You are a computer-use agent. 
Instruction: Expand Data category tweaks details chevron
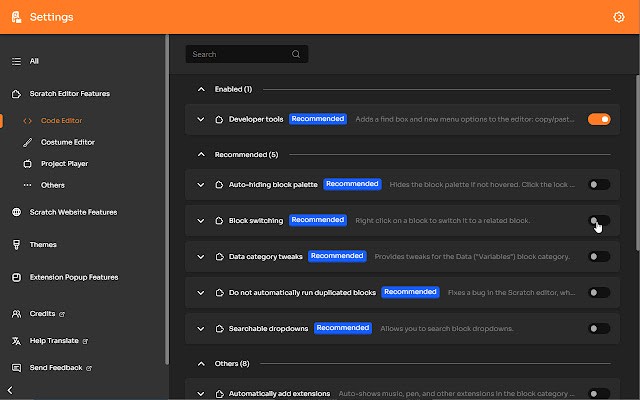pos(200,257)
